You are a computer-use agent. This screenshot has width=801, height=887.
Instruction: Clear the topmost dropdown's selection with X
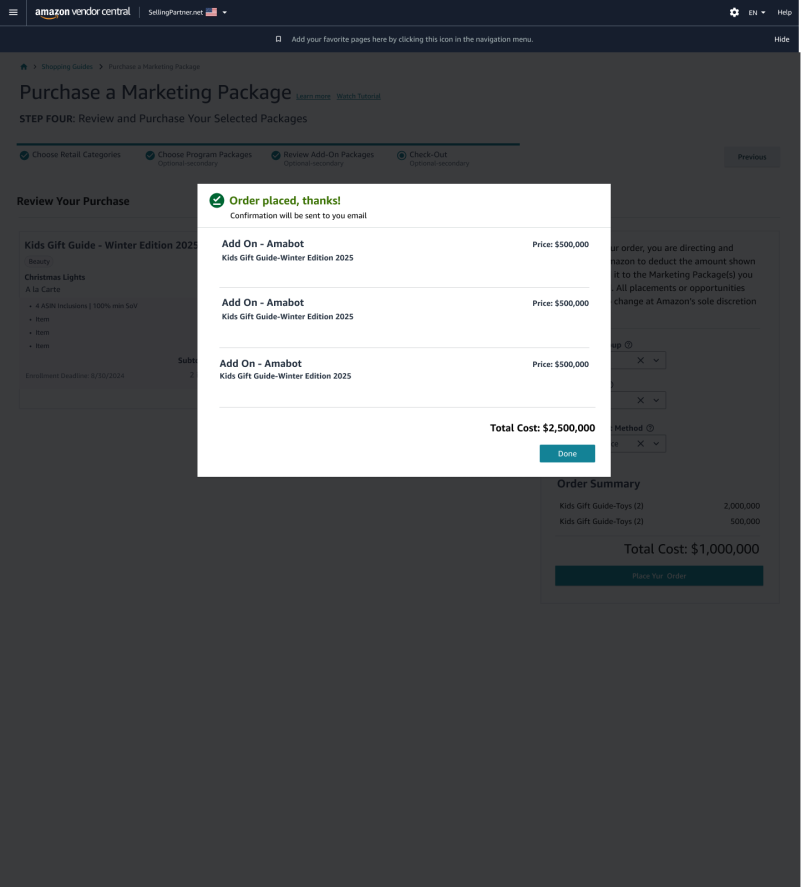pyautogui.click(x=638, y=359)
